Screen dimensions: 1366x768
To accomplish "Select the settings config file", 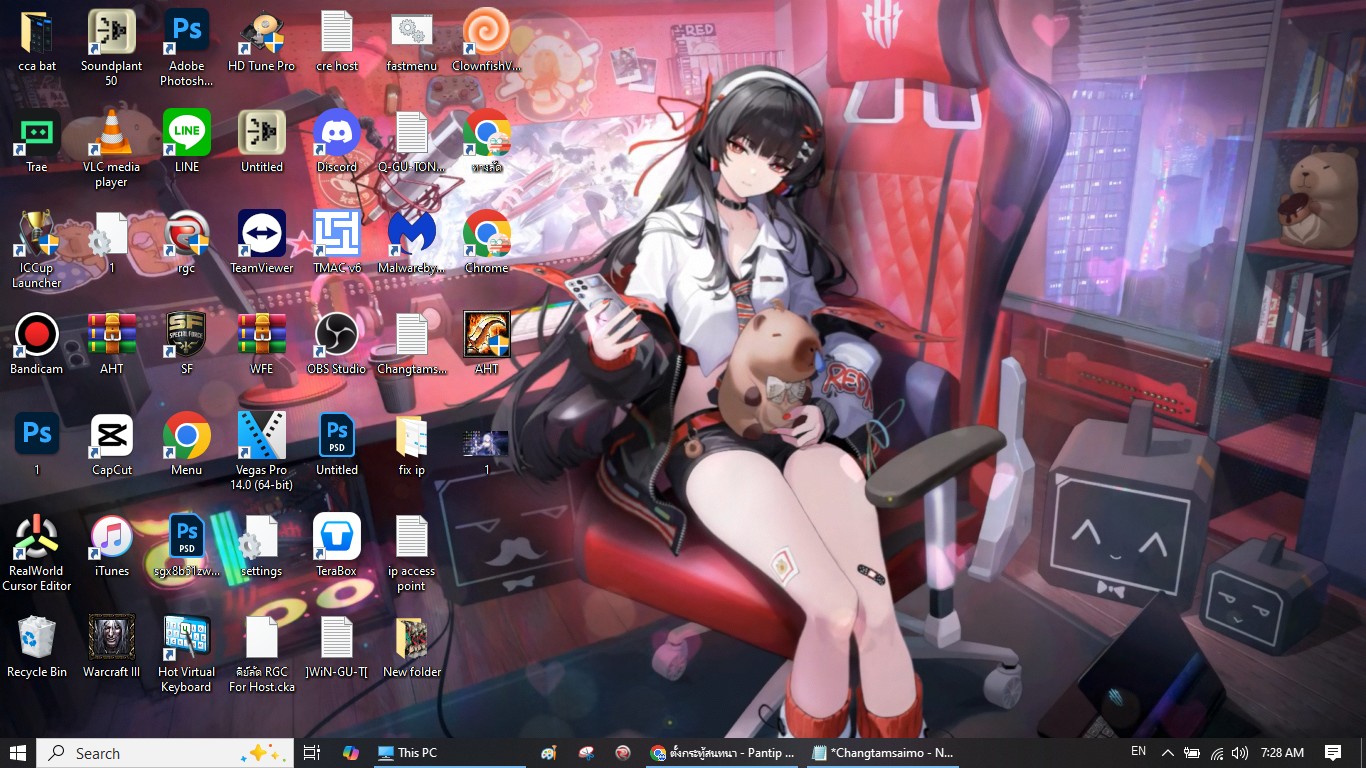I will pos(262,546).
